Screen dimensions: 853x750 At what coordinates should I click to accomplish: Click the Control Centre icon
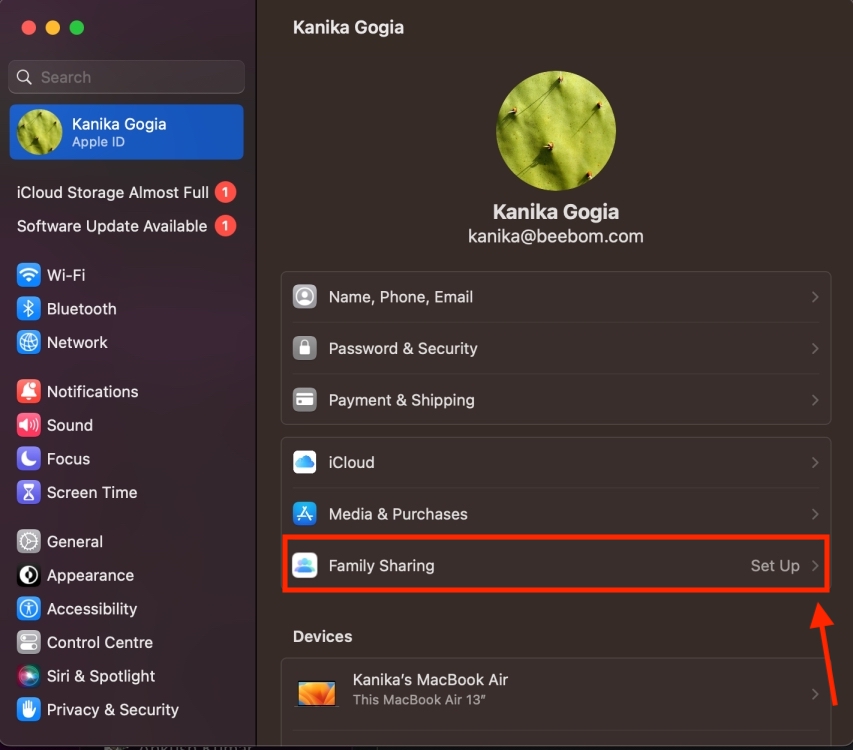pos(28,643)
